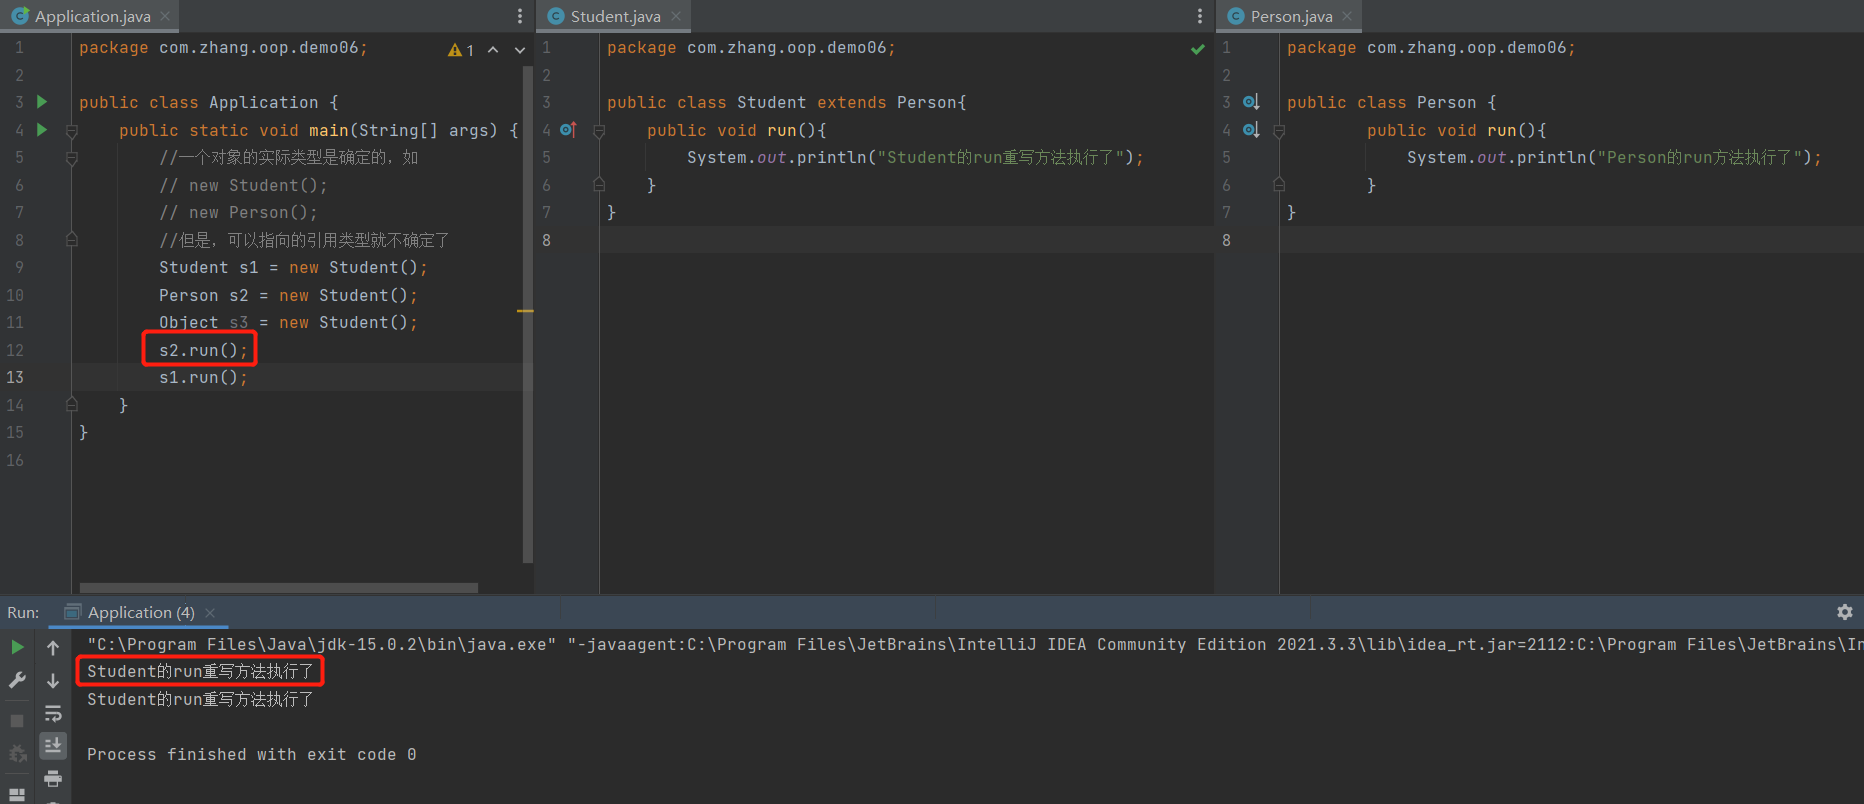Image resolution: width=1864 pixels, height=804 pixels.
Task: Go to next highlighted problem arrow
Action: click(x=520, y=50)
